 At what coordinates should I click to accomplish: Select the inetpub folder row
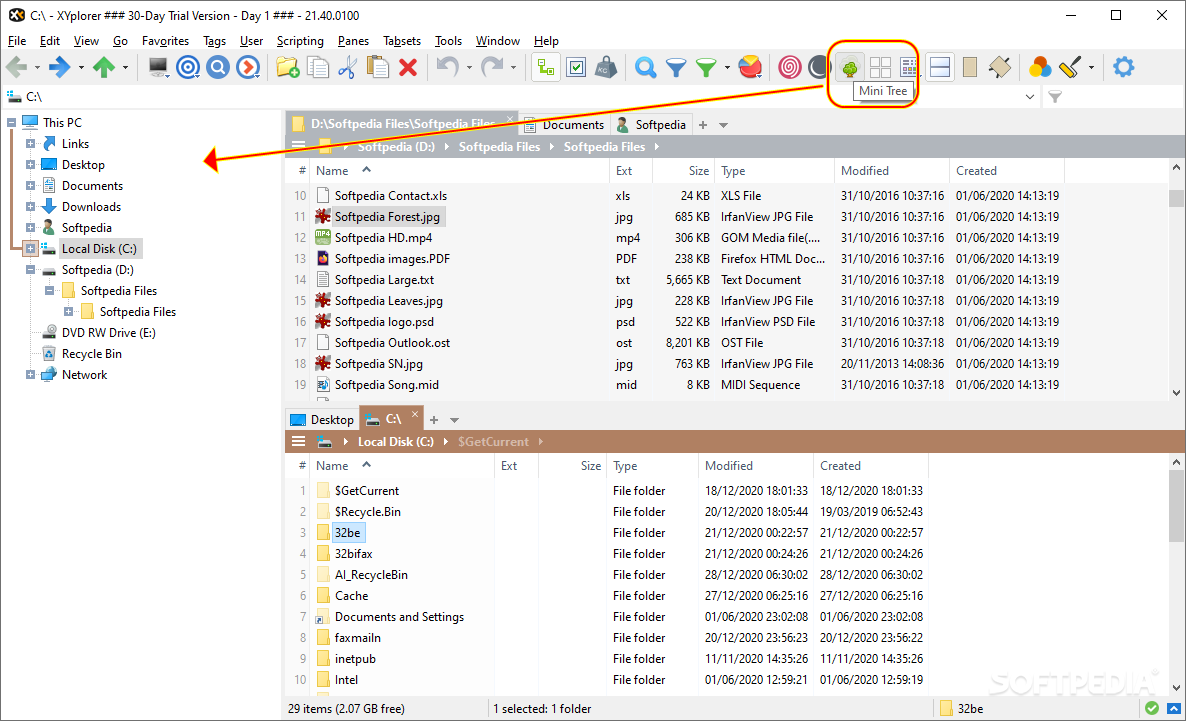click(x=355, y=659)
